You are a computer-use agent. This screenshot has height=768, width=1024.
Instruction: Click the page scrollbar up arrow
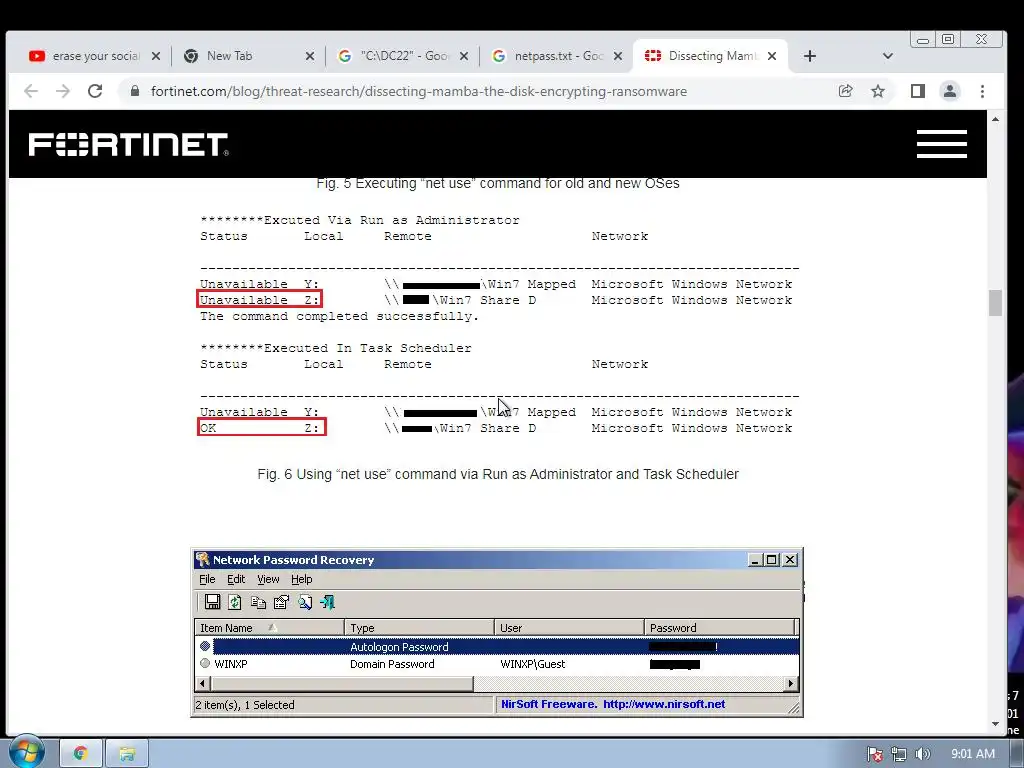click(x=995, y=120)
